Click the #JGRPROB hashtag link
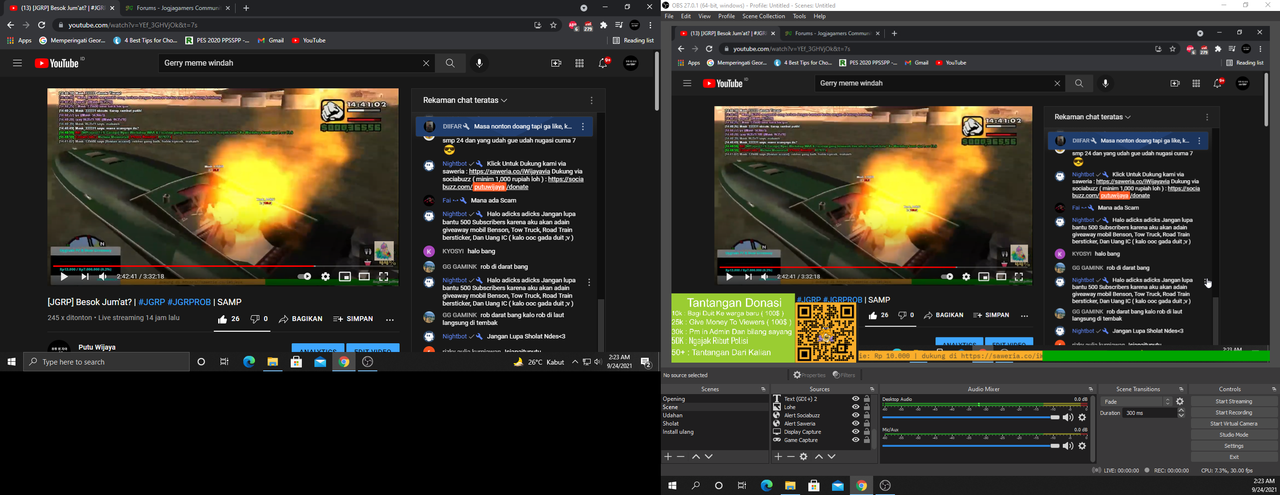This screenshot has width=1280, height=495. click(x=188, y=301)
